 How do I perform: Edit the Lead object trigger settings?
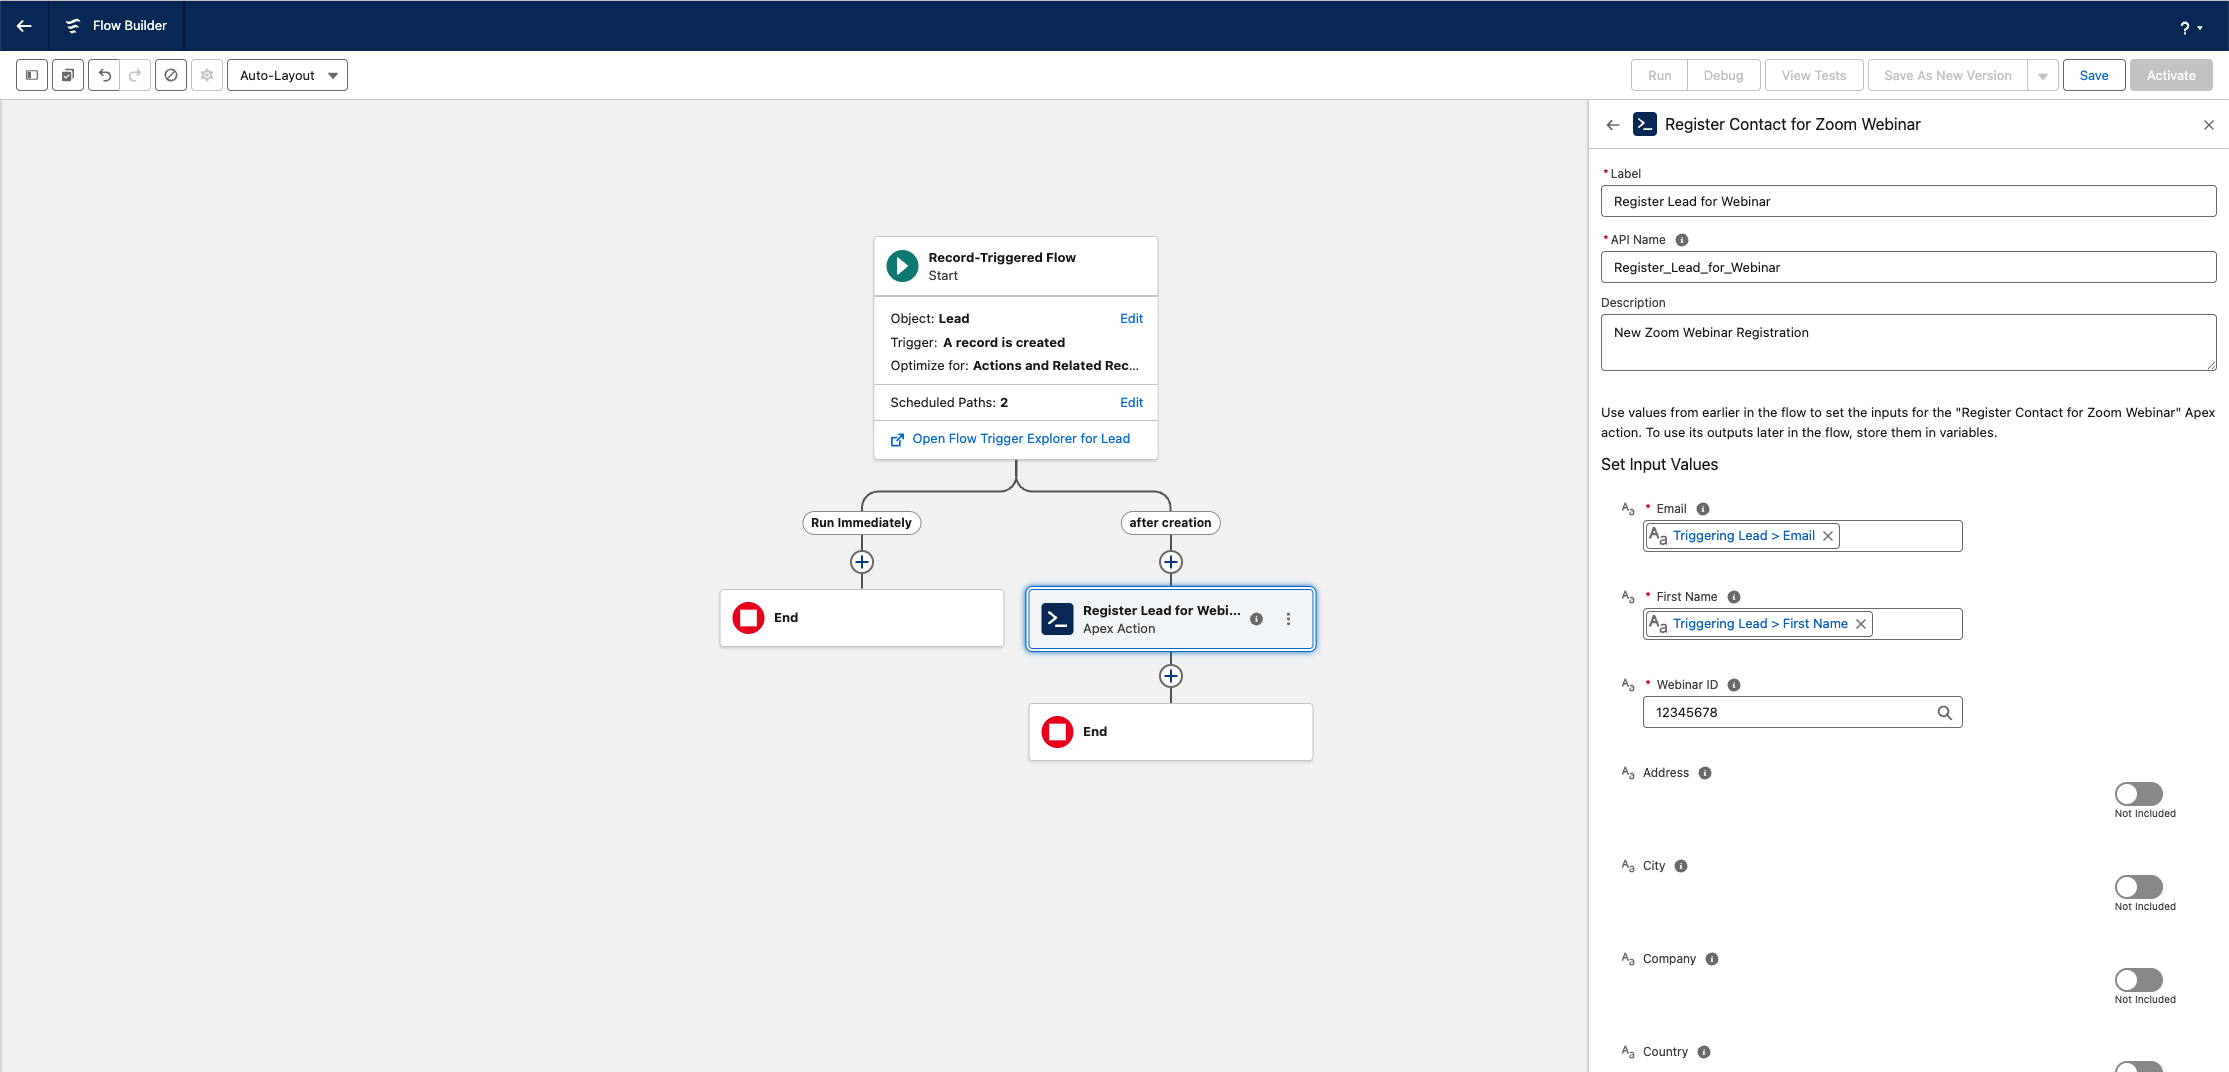click(1131, 318)
